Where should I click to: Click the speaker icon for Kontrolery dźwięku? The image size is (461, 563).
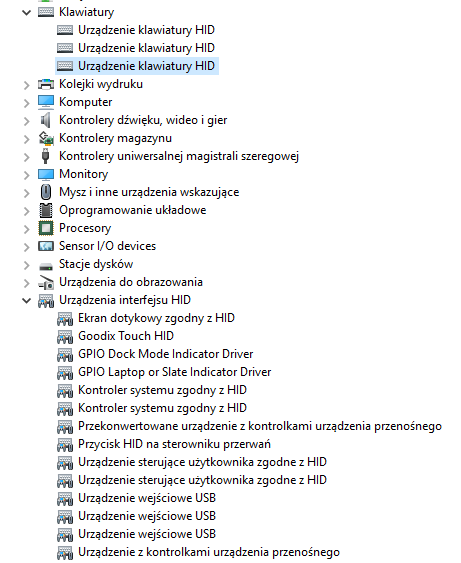click(46, 120)
